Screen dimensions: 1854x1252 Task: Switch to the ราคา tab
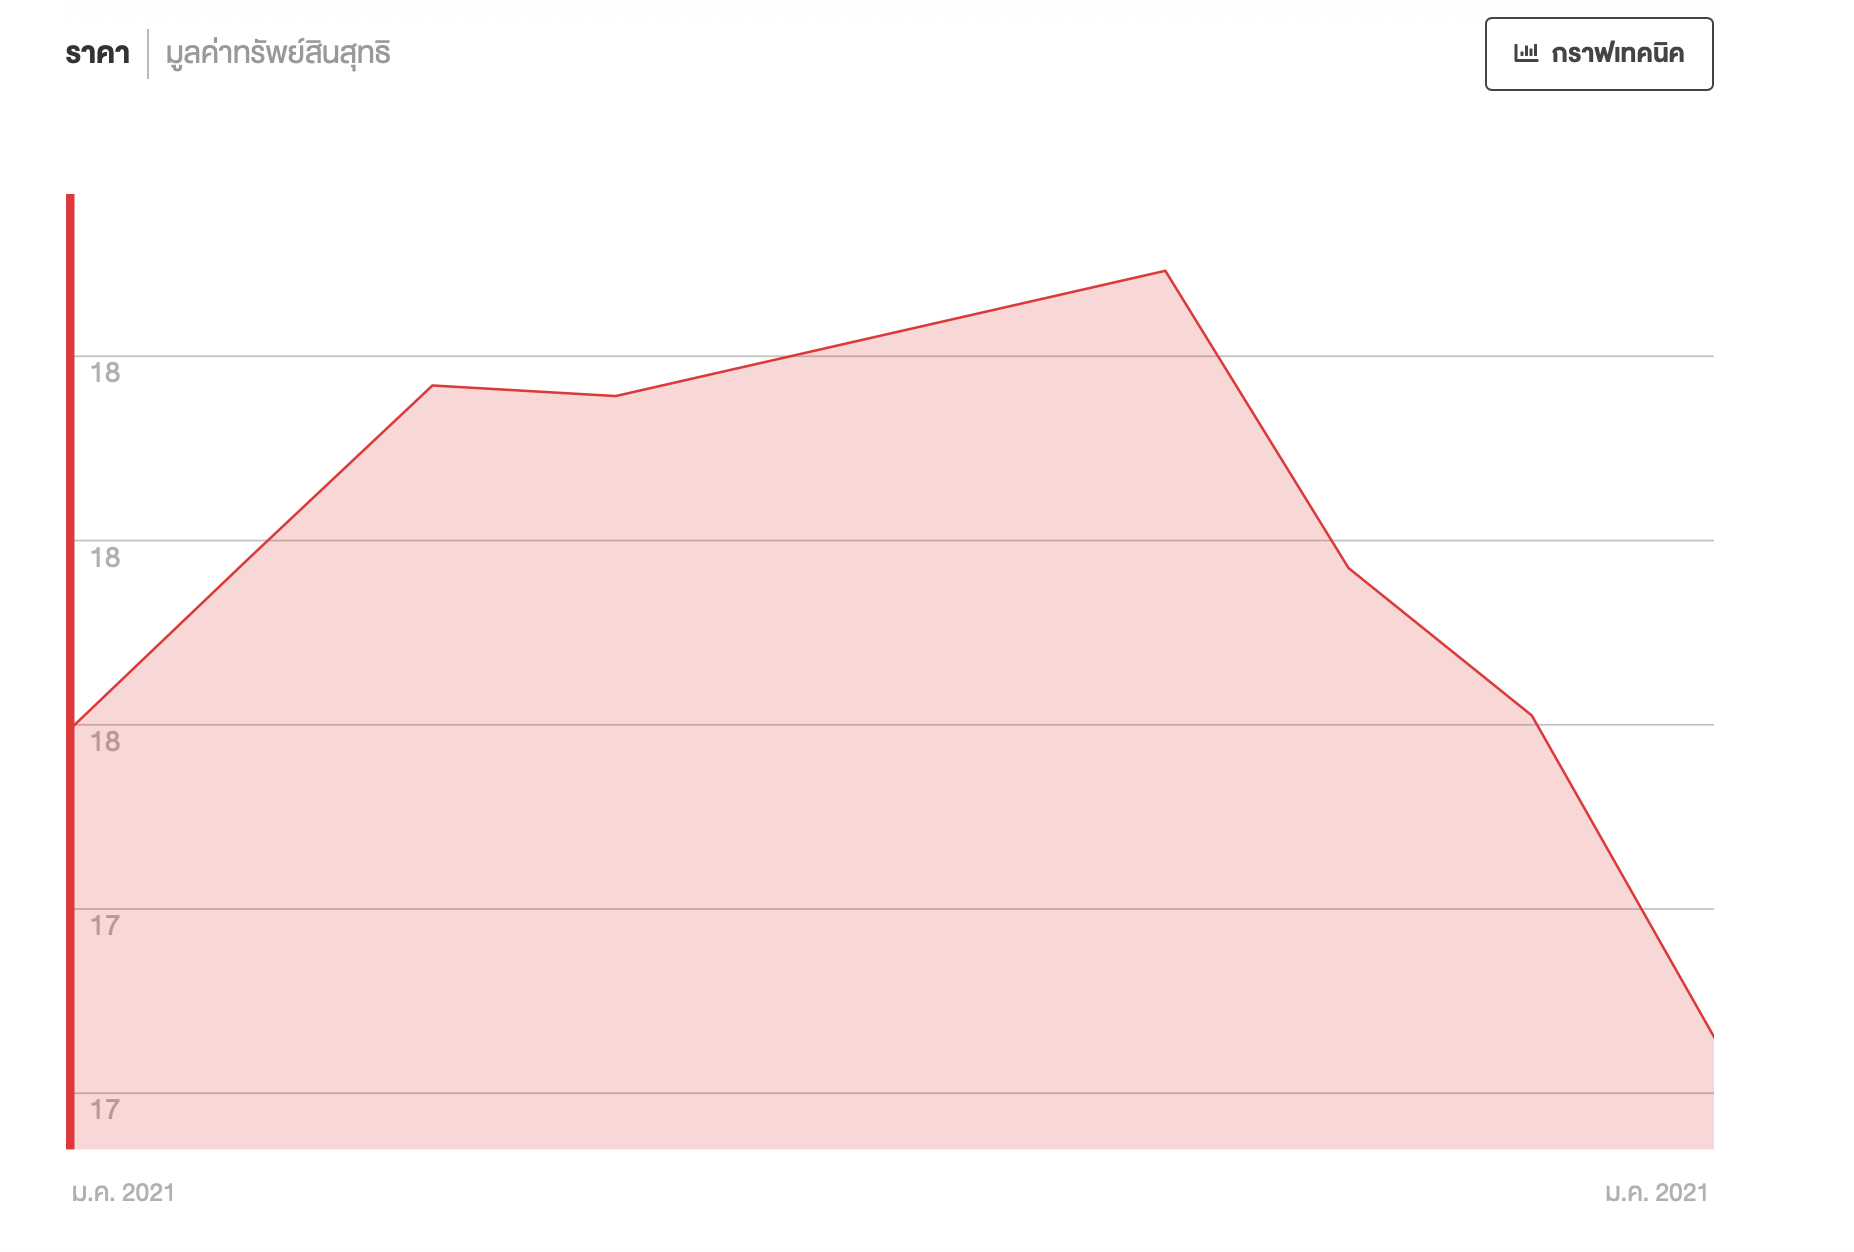point(97,54)
